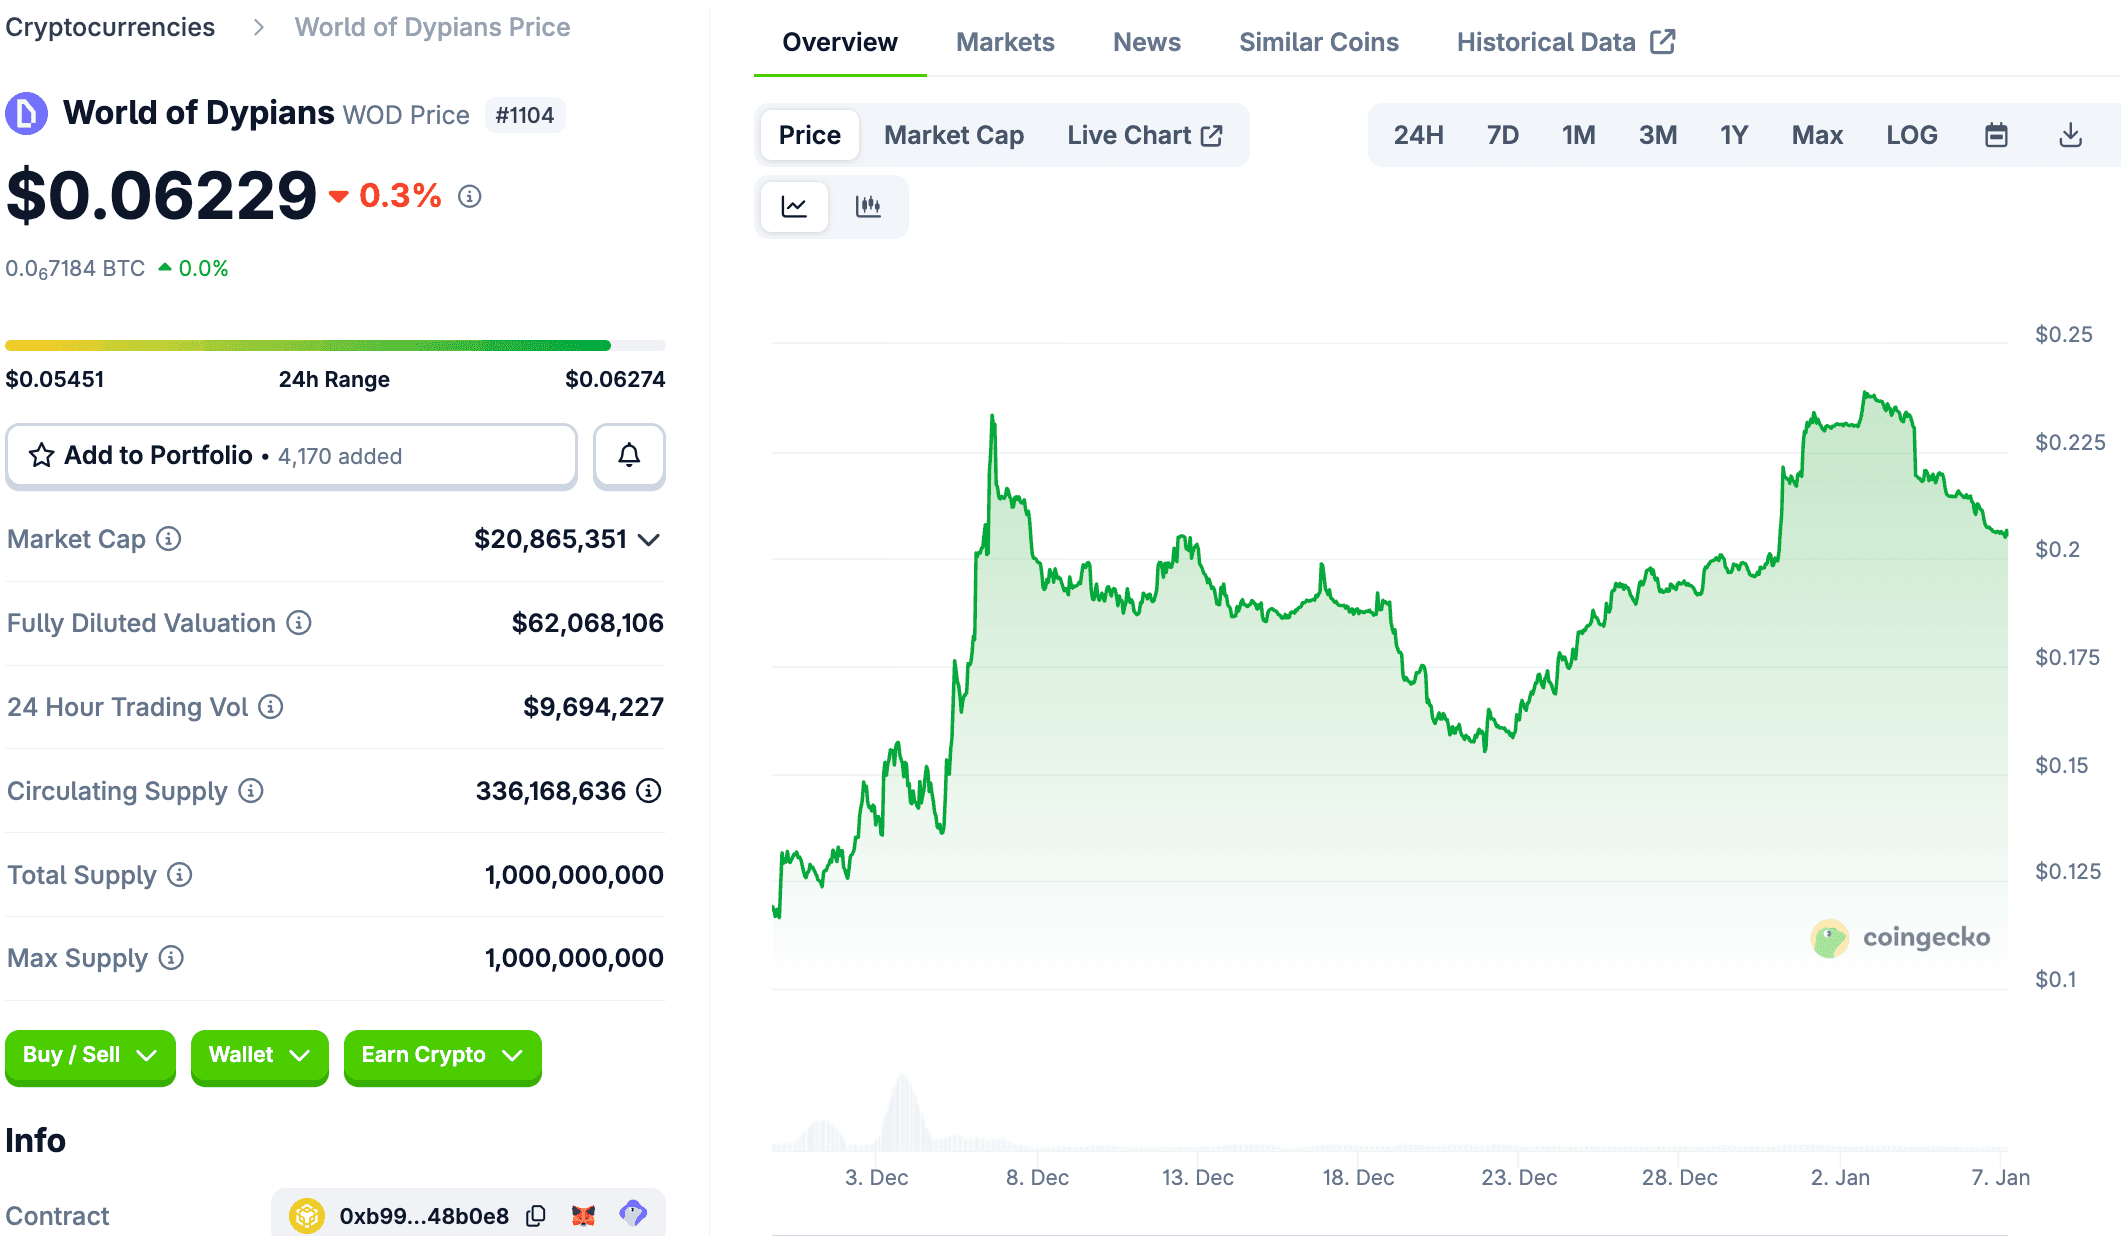Download chart data with download icon
The image size is (2126, 1236).
click(x=2070, y=135)
